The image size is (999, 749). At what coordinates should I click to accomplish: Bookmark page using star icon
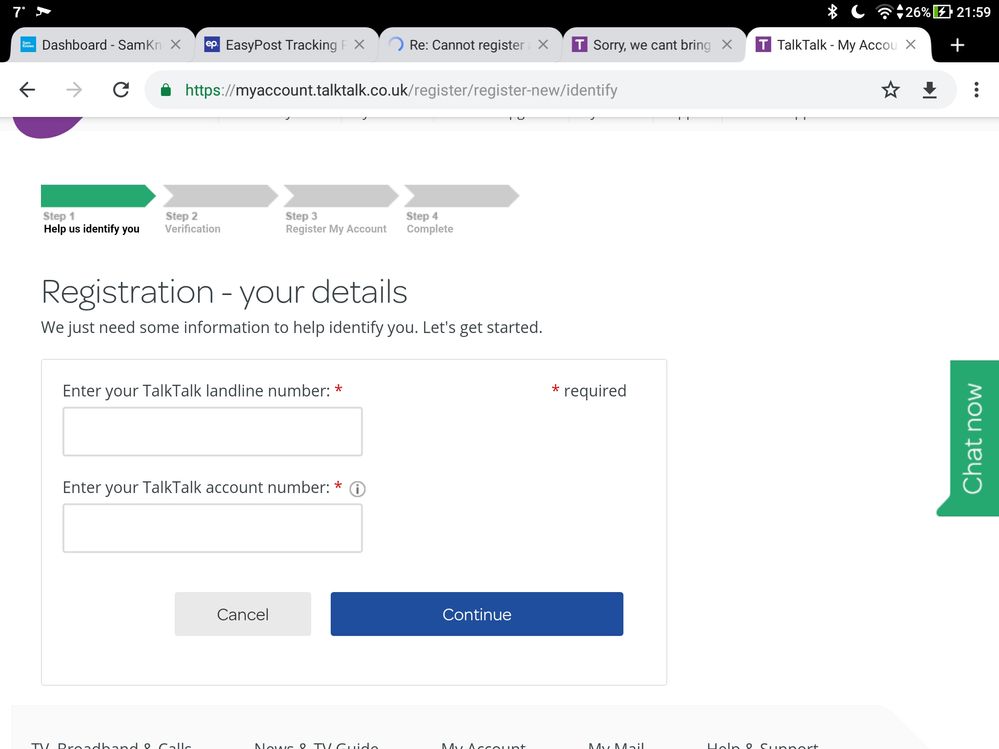890,90
